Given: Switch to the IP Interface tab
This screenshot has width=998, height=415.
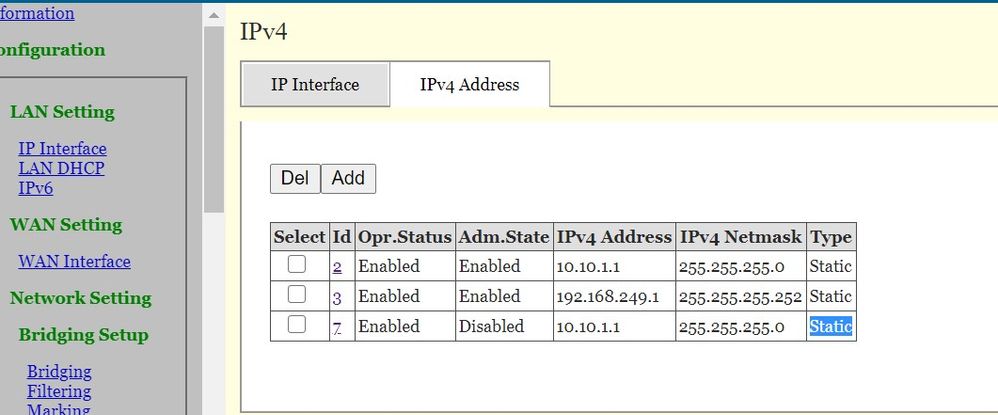Looking at the screenshot, I should (315, 85).
